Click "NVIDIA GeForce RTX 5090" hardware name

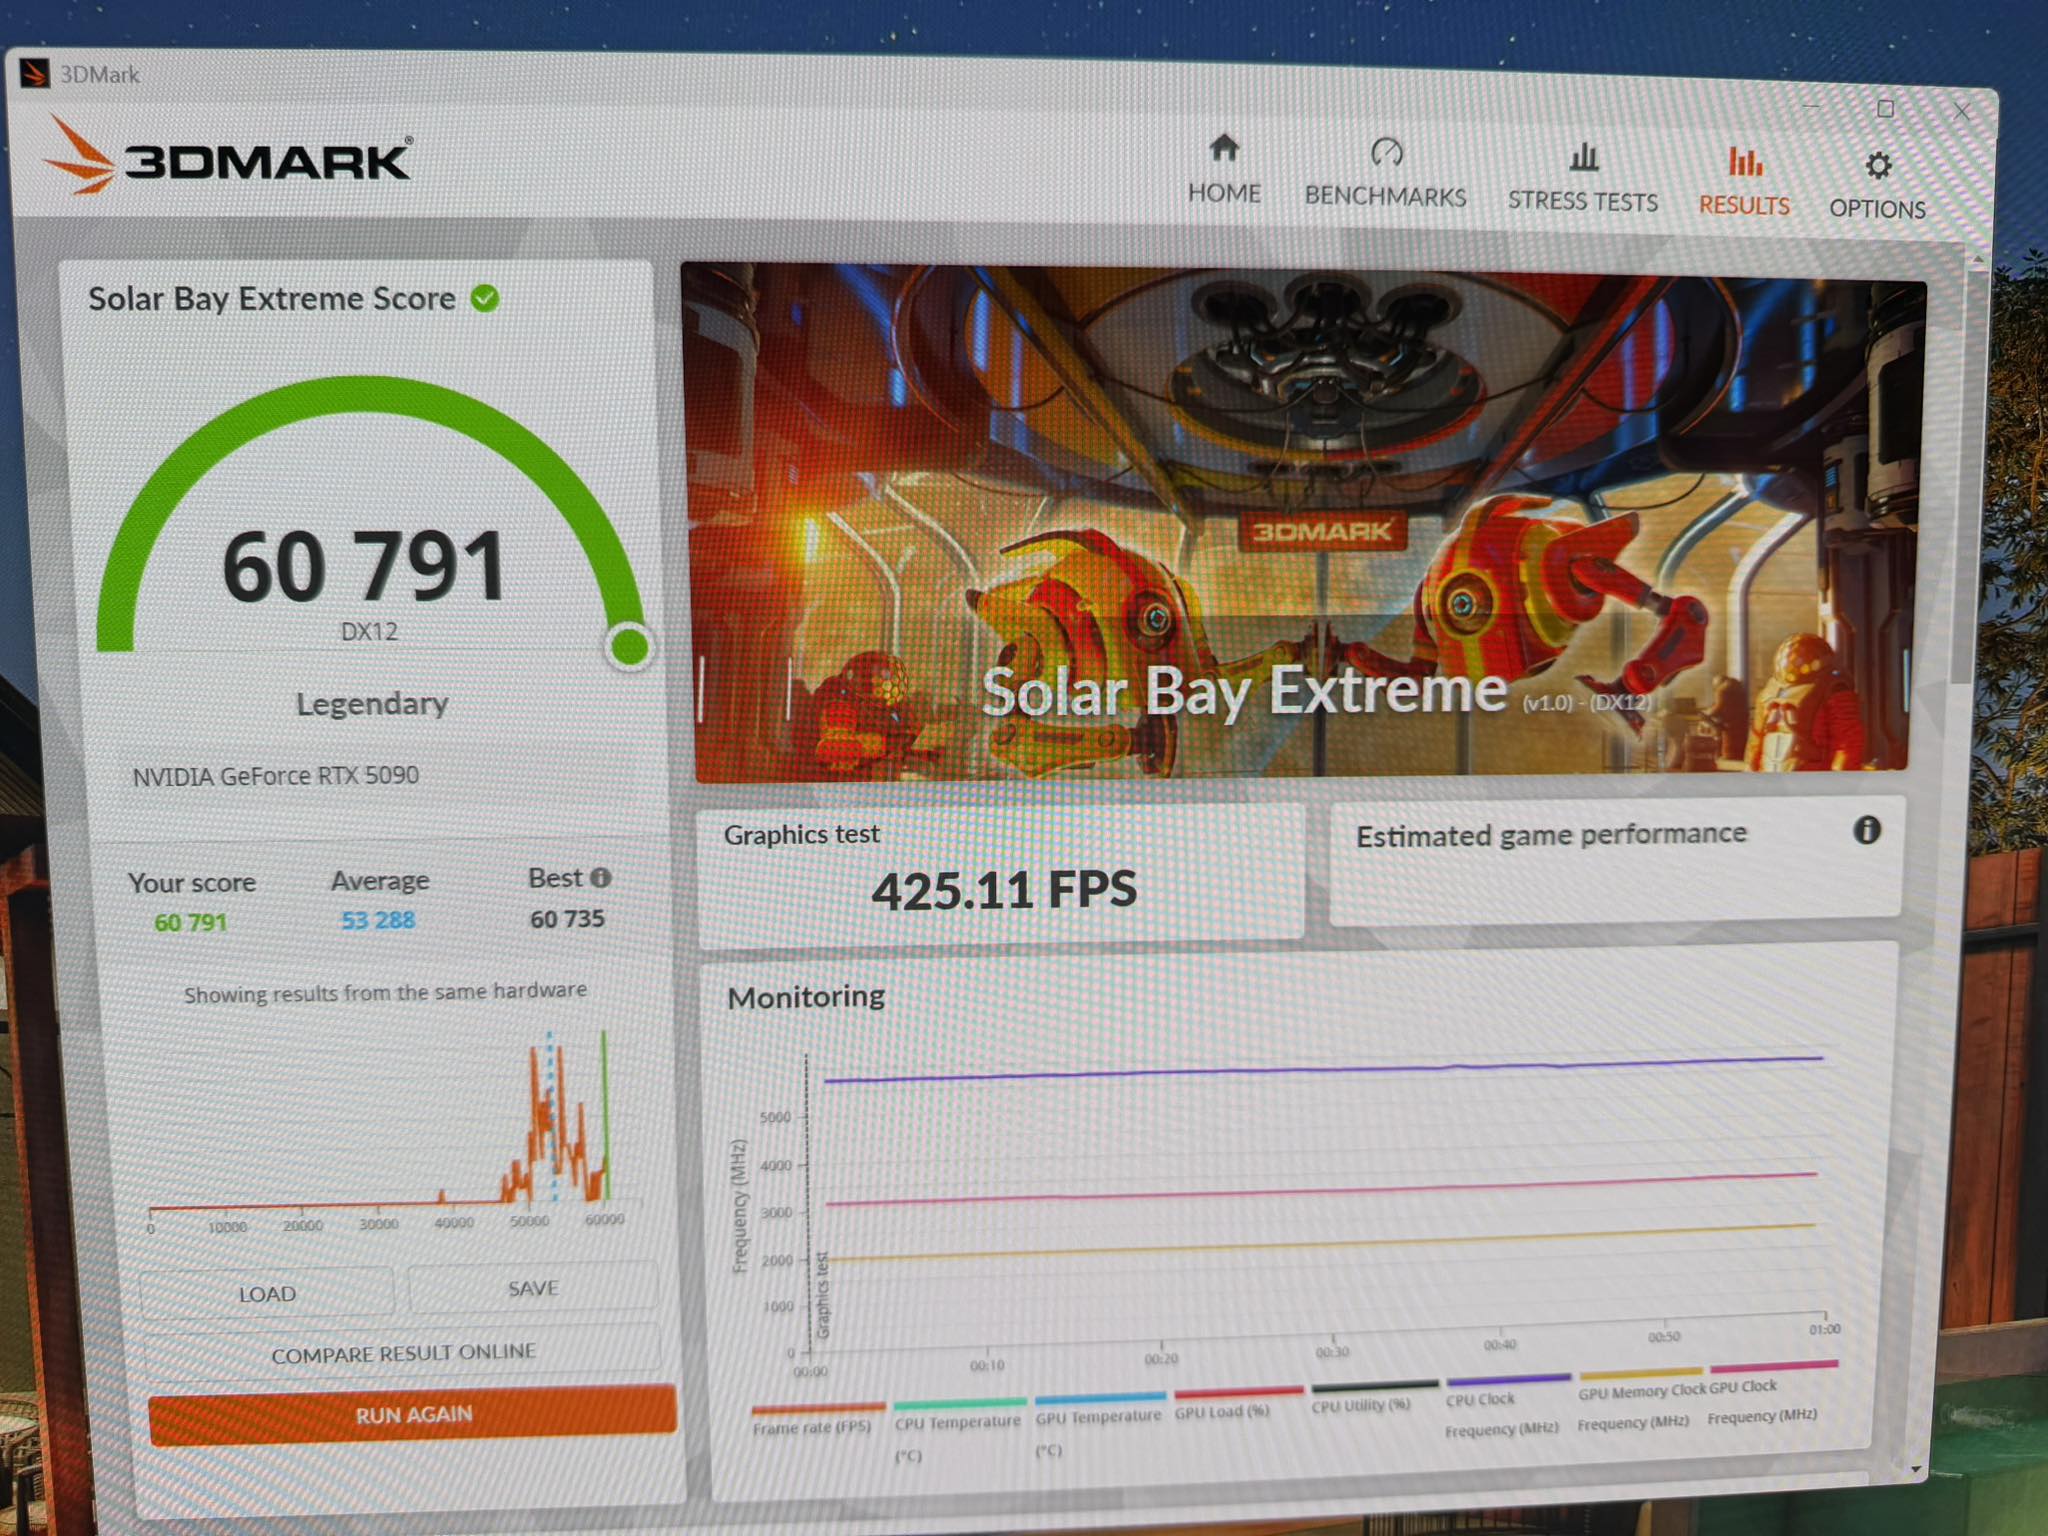(276, 776)
